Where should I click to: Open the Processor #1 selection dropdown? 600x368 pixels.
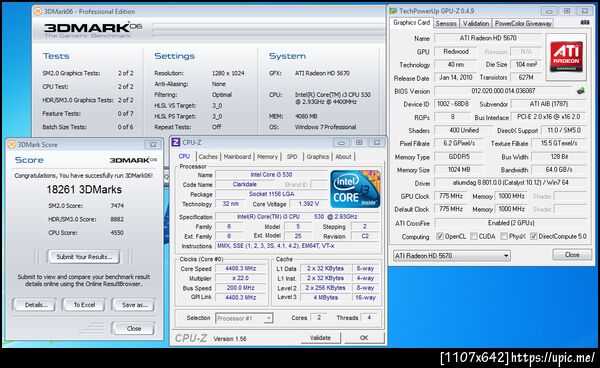pos(244,318)
